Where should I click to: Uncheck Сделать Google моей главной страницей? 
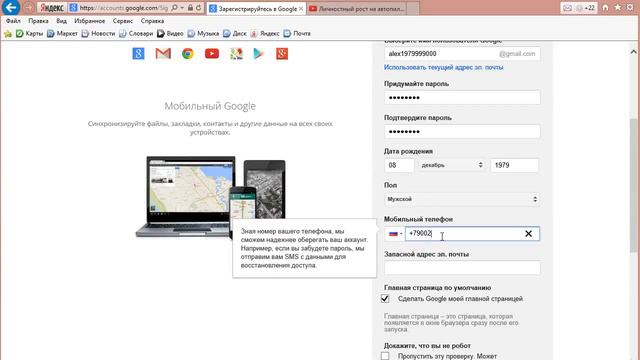[385, 299]
